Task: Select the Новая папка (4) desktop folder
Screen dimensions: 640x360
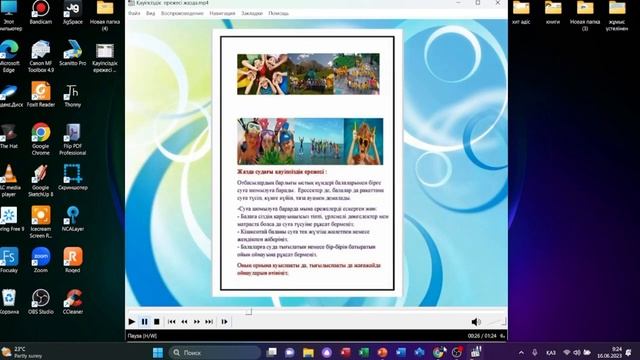Action: pos(105,16)
